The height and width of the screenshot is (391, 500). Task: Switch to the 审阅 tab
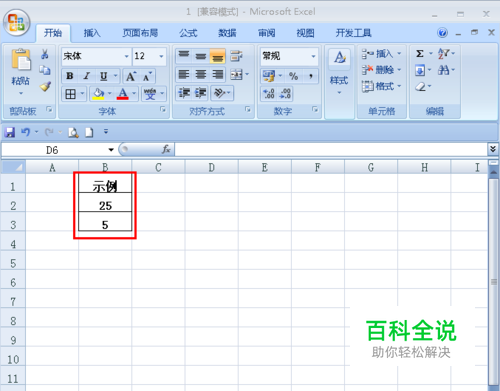267,33
